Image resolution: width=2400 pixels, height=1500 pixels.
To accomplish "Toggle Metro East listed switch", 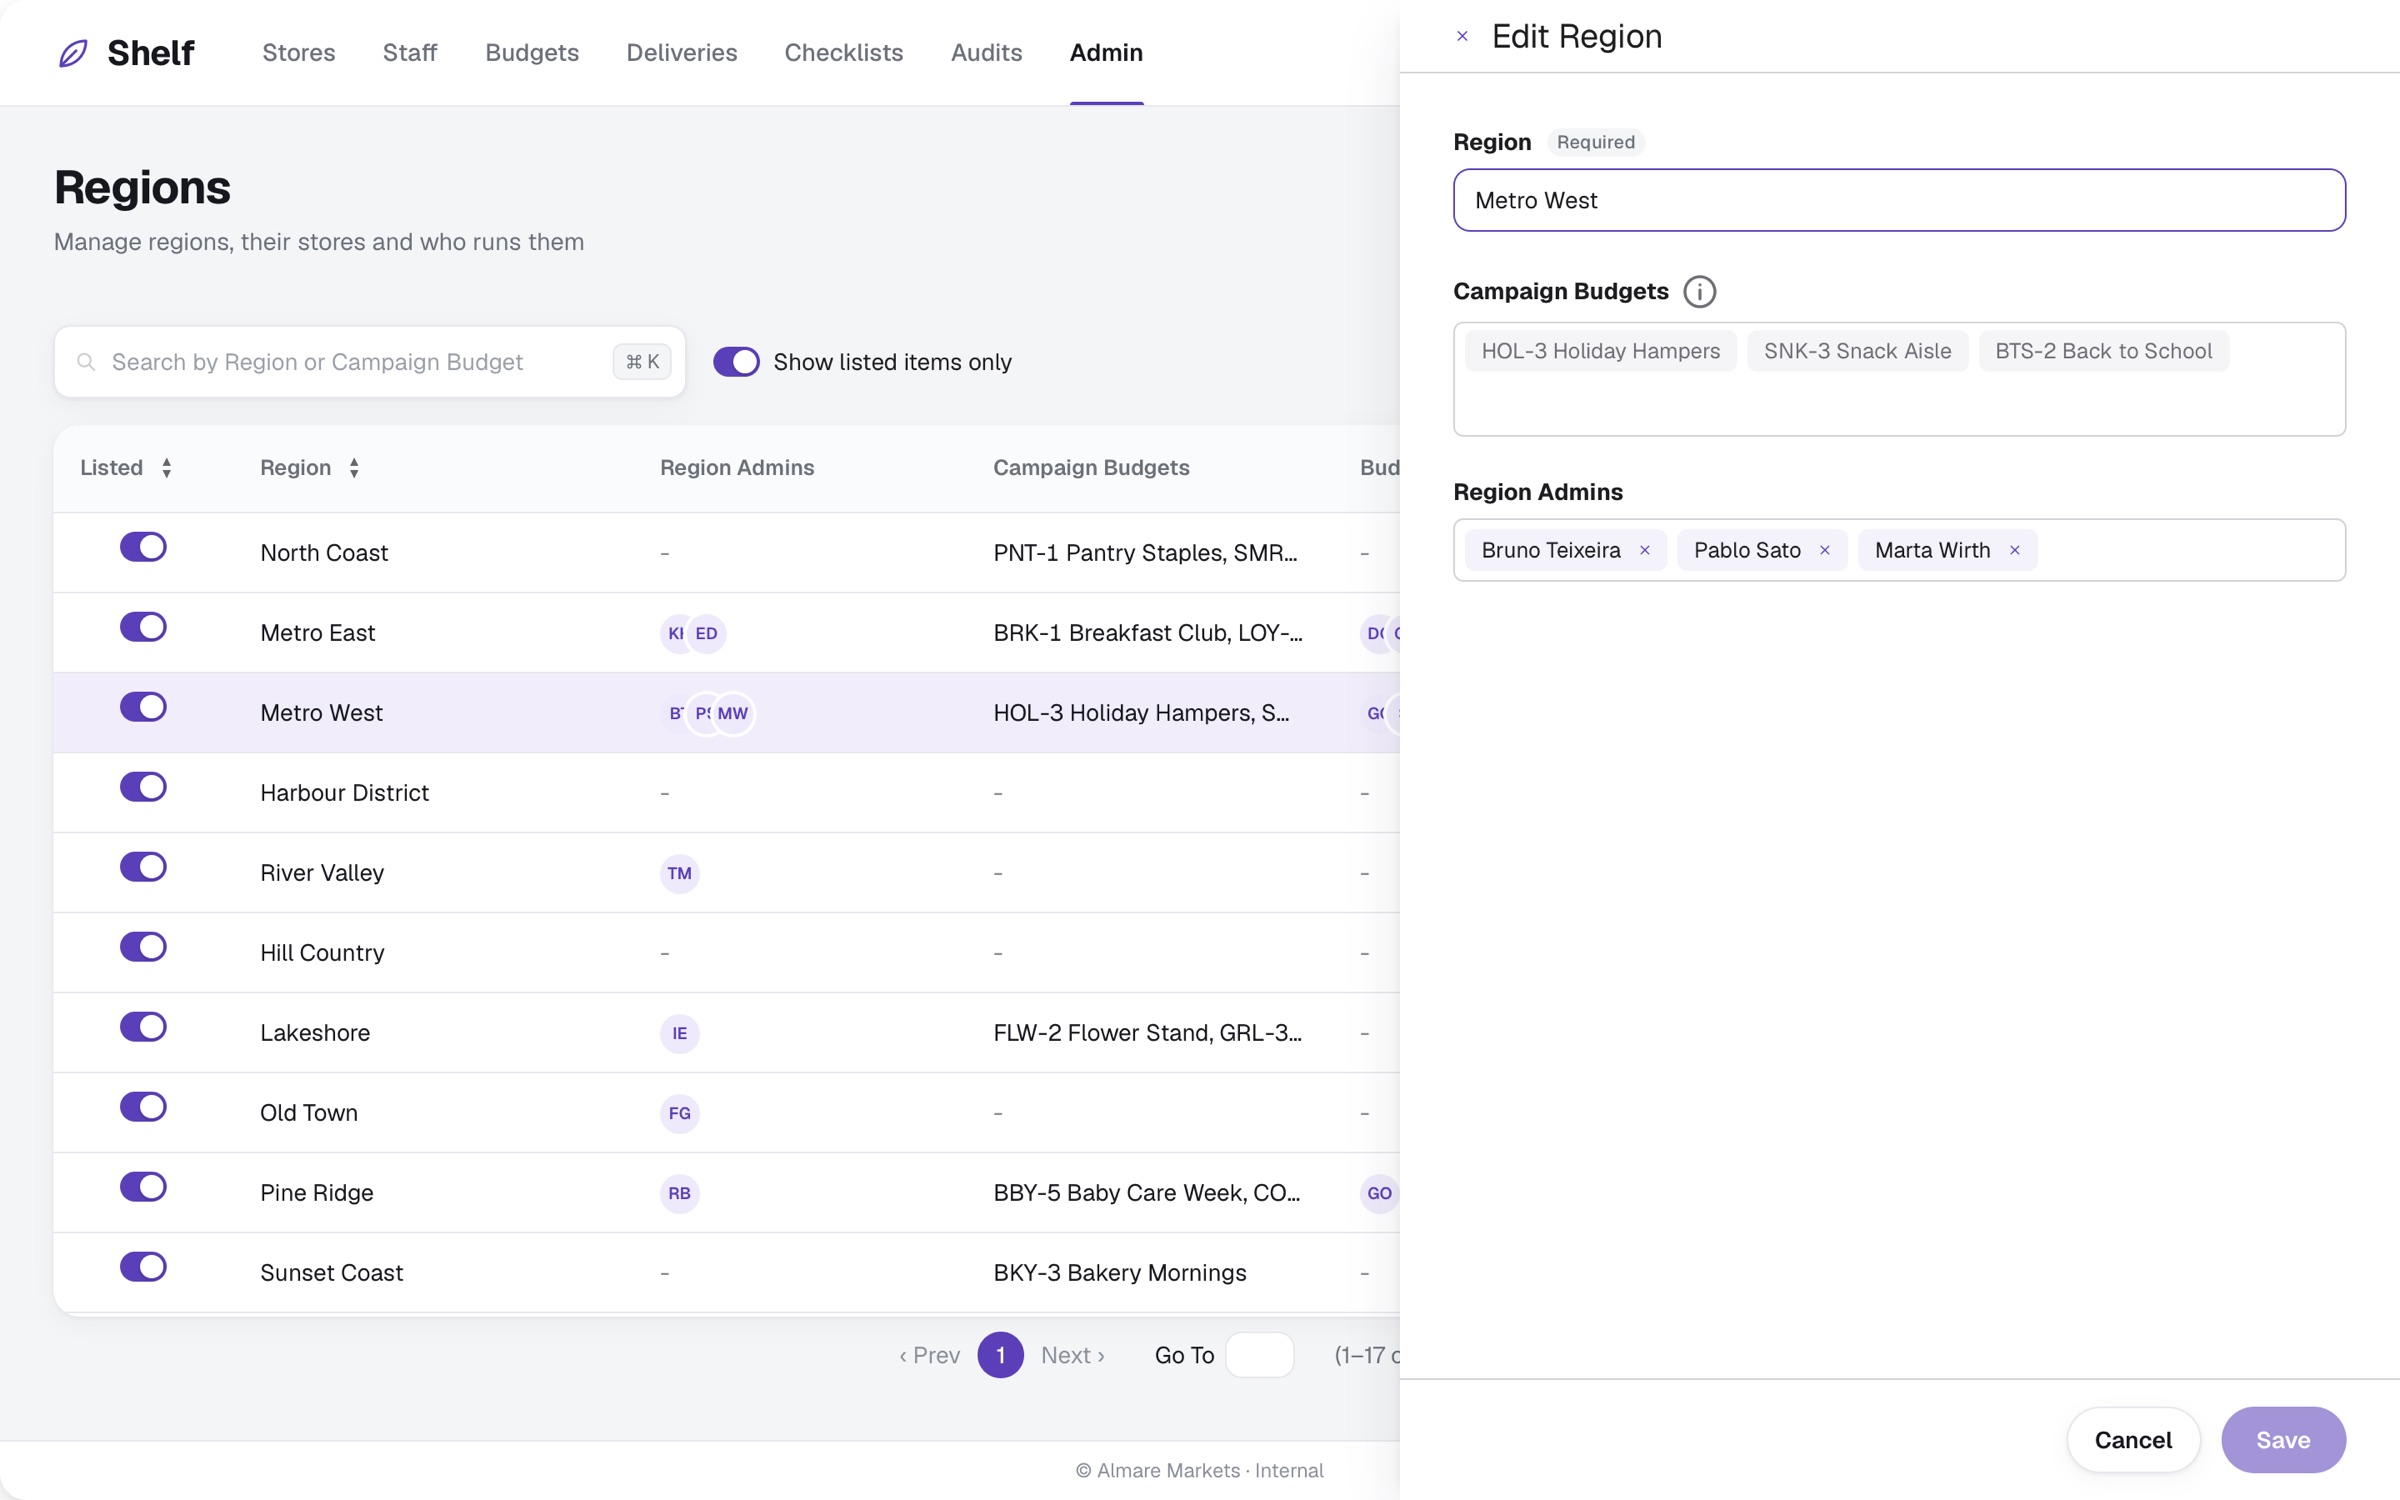I will (x=143, y=627).
